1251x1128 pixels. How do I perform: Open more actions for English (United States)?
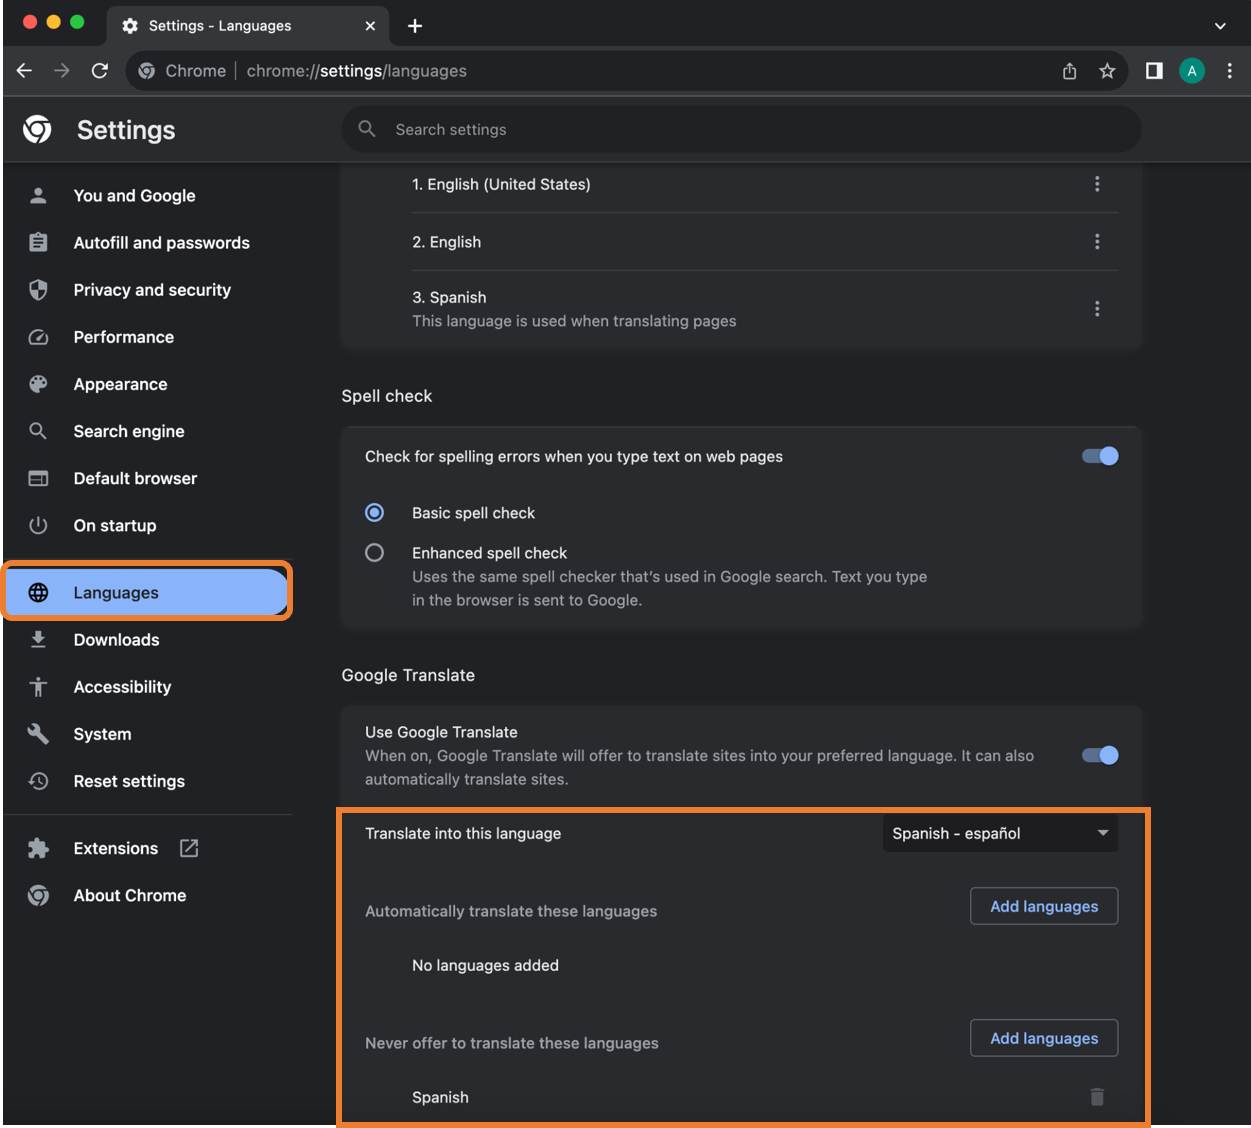pos(1097,184)
